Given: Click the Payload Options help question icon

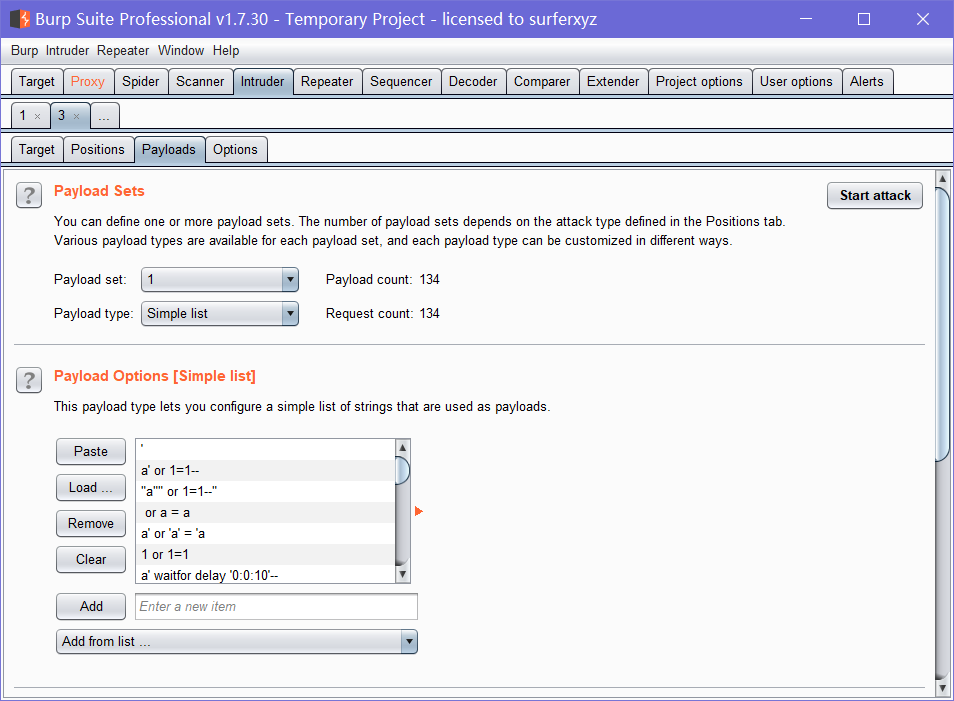Looking at the screenshot, I should coord(29,380).
